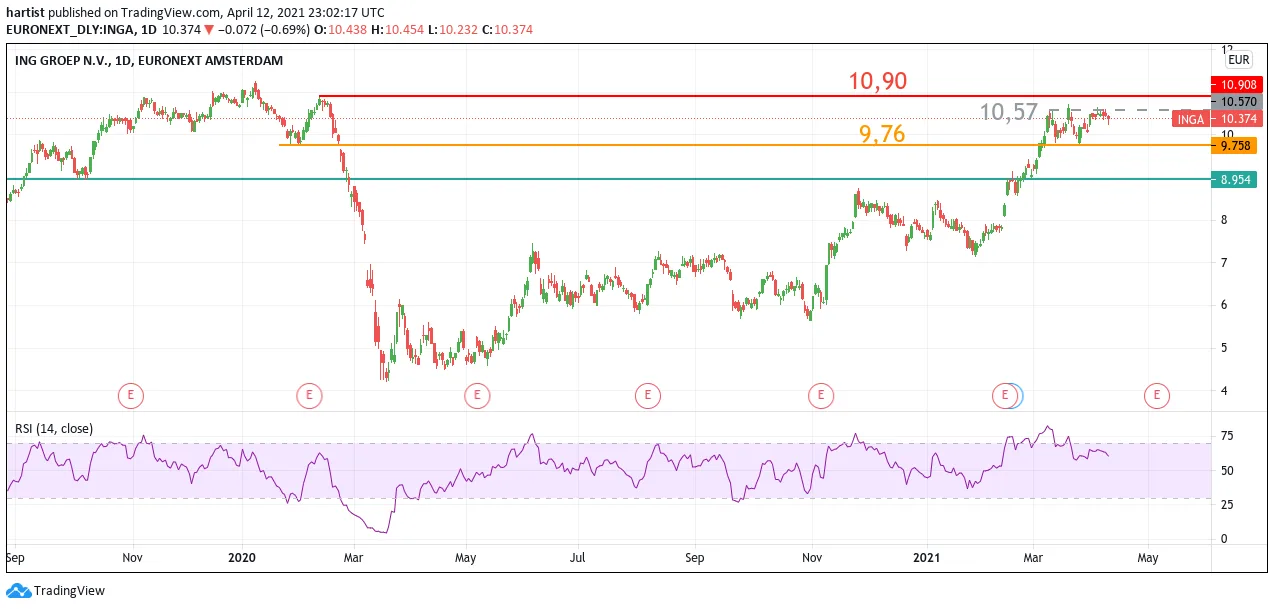
Task: Click the green 8.954 price label
Action: pos(1236,180)
